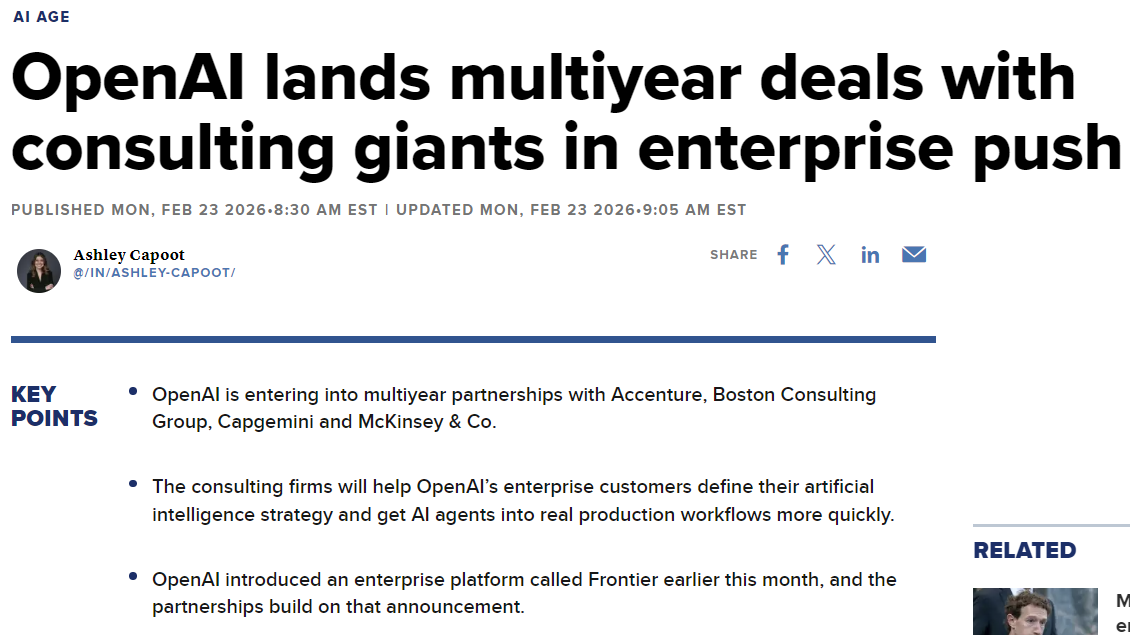Click the KEY POINTS heading
This screenshot has height=635, width=1130.
(x=54, y=406)
